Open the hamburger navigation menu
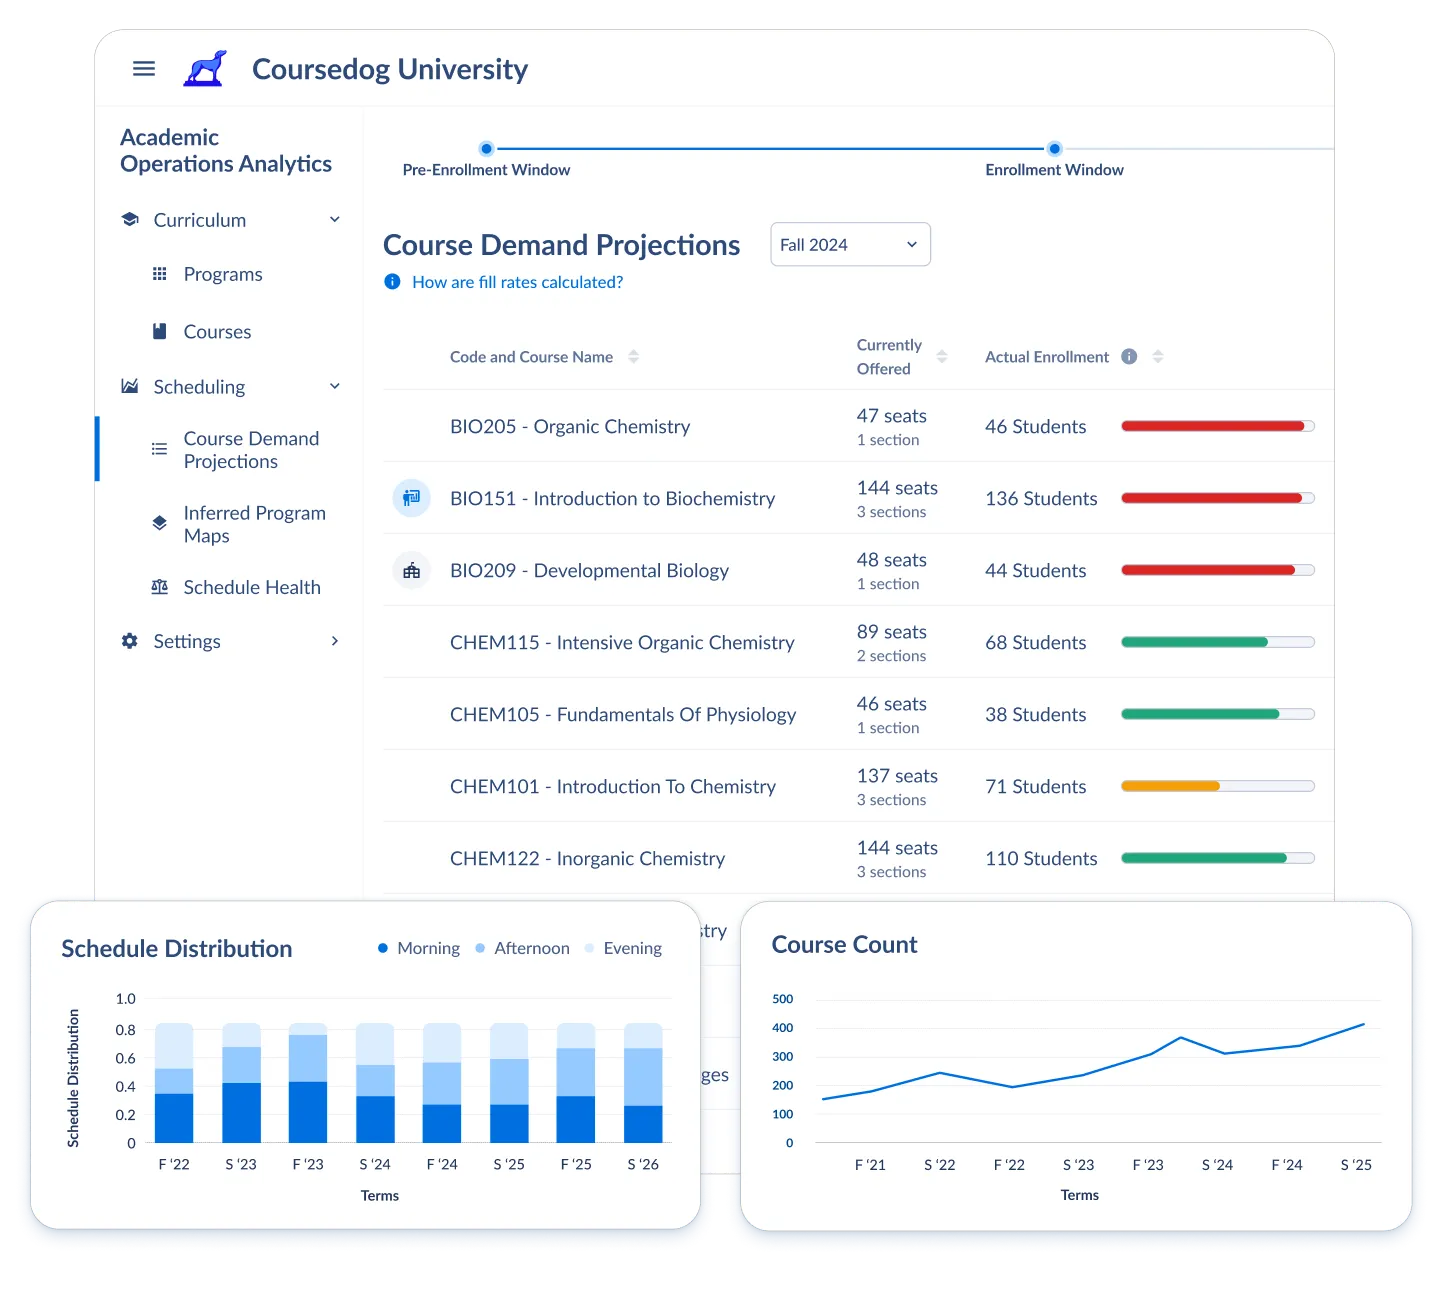 click(x=144, y=68)
